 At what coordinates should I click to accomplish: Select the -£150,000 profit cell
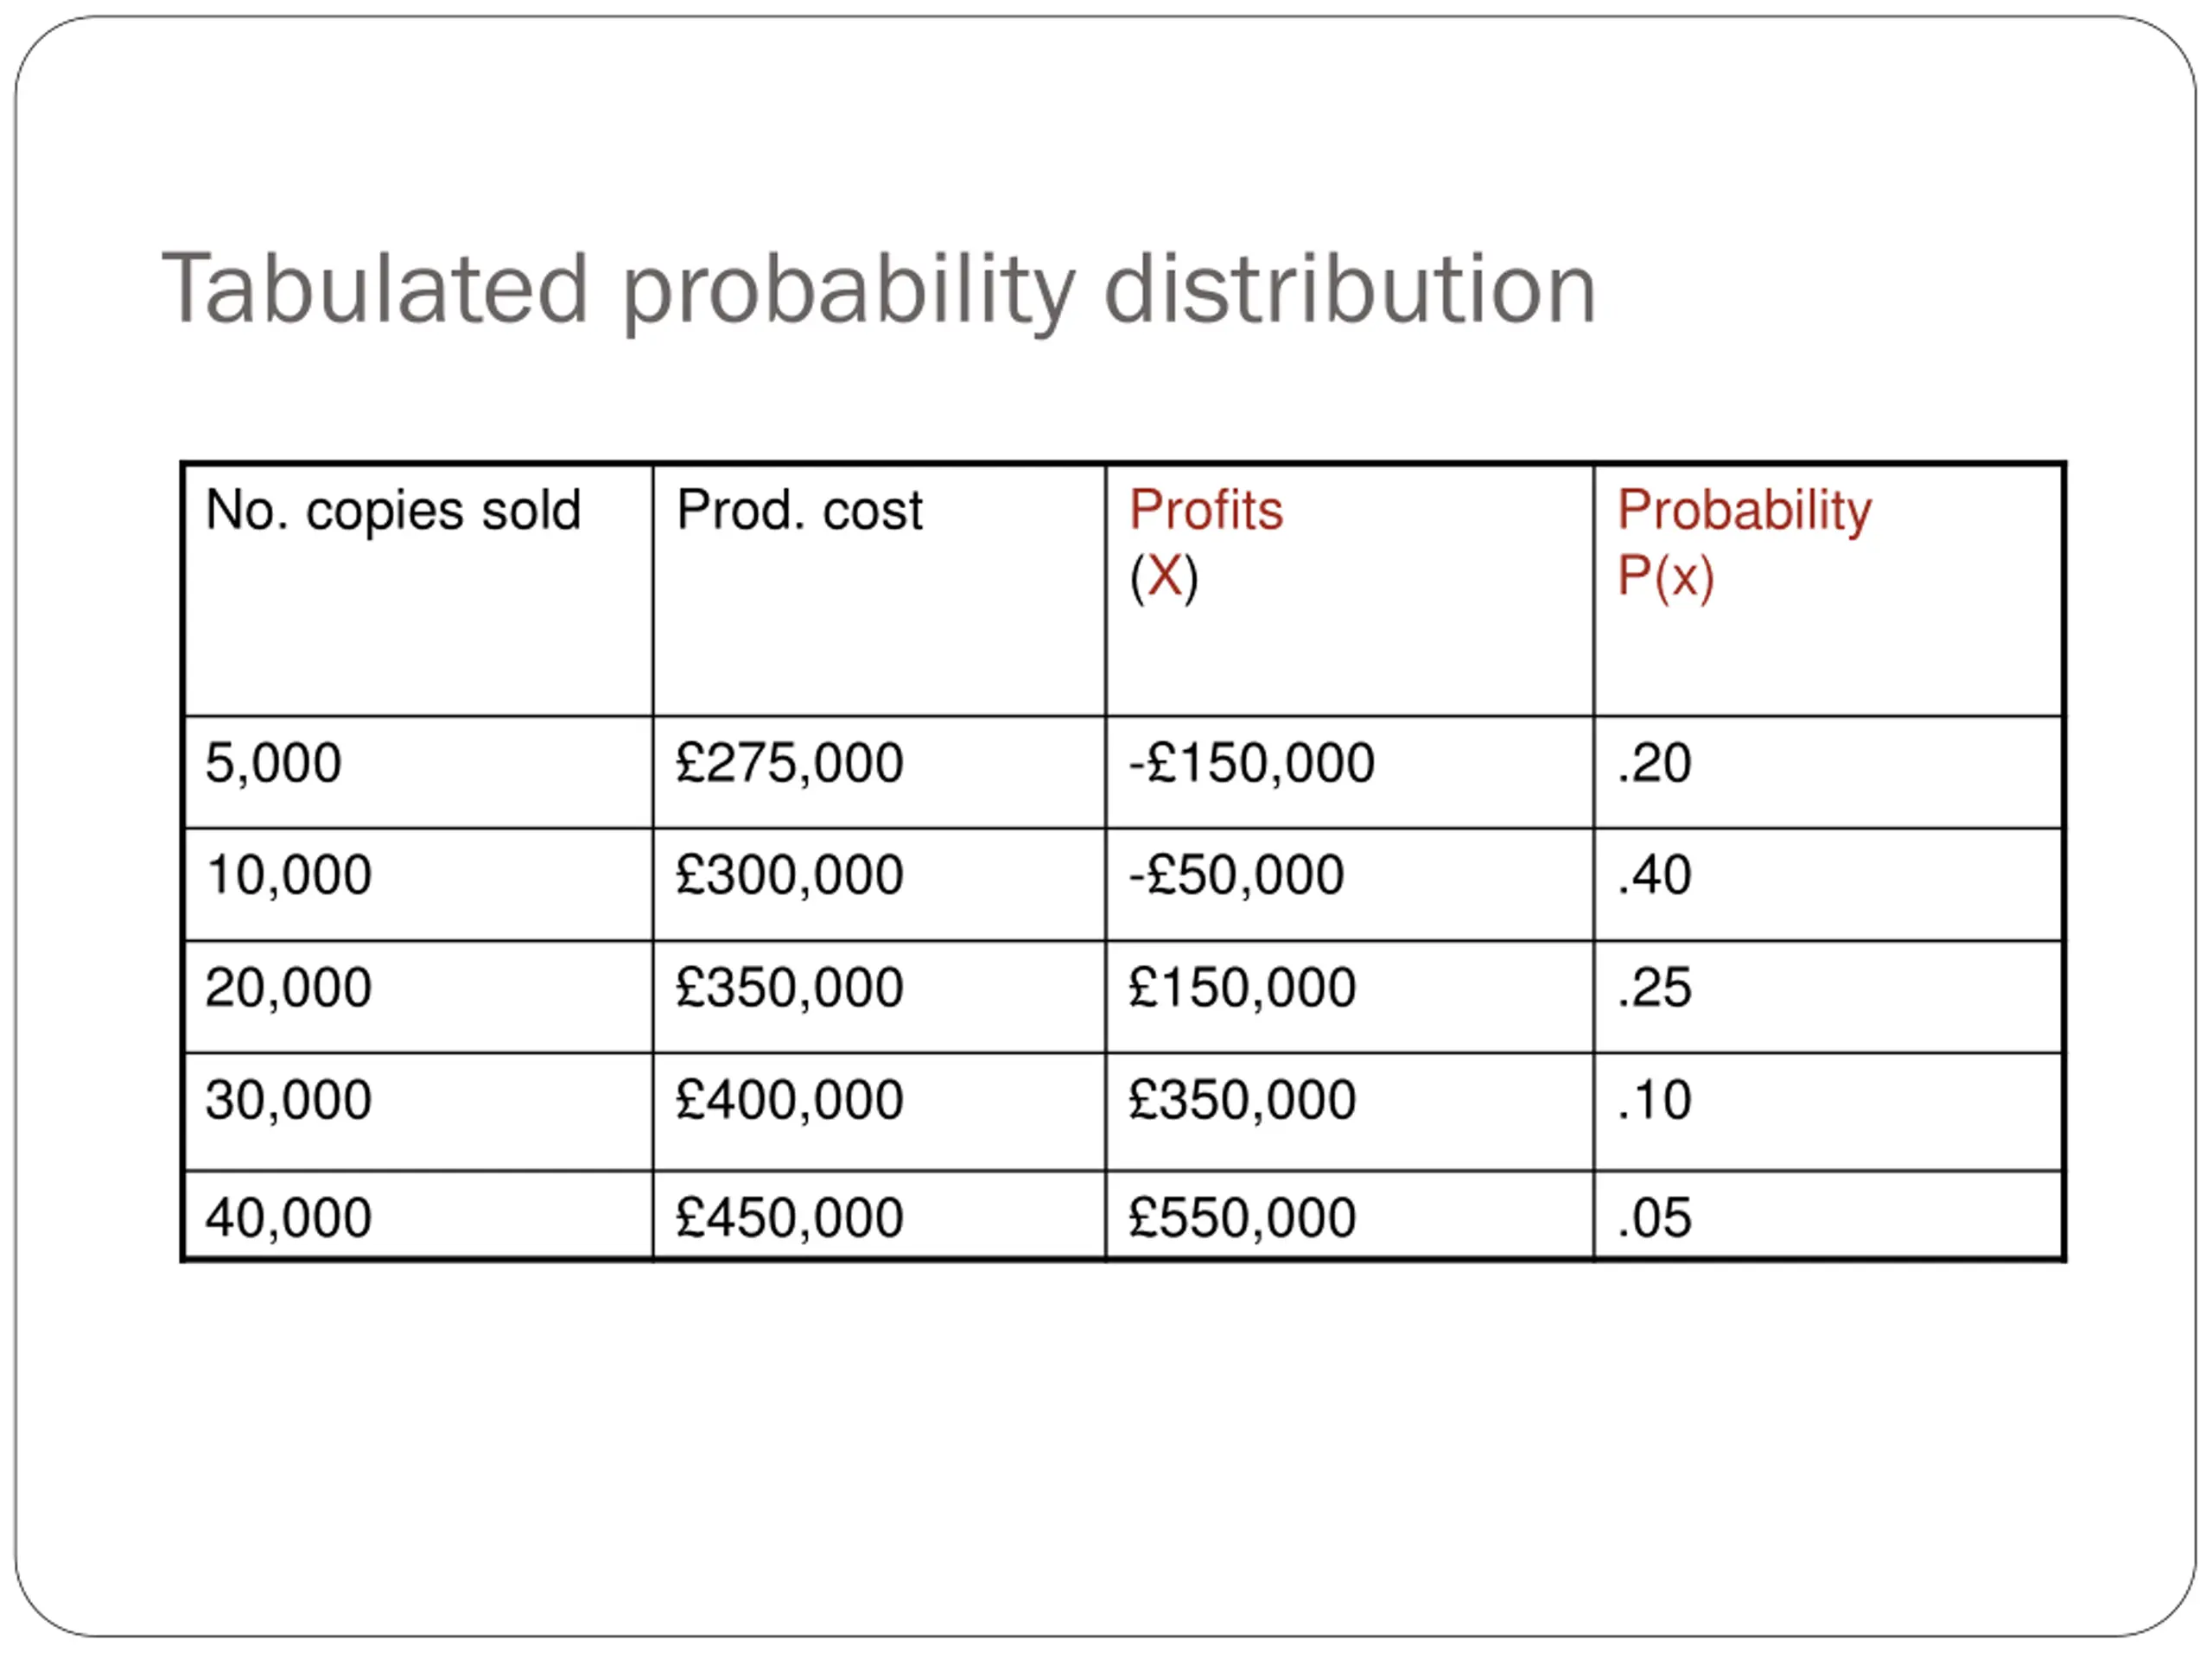(x=1349, y=772)
